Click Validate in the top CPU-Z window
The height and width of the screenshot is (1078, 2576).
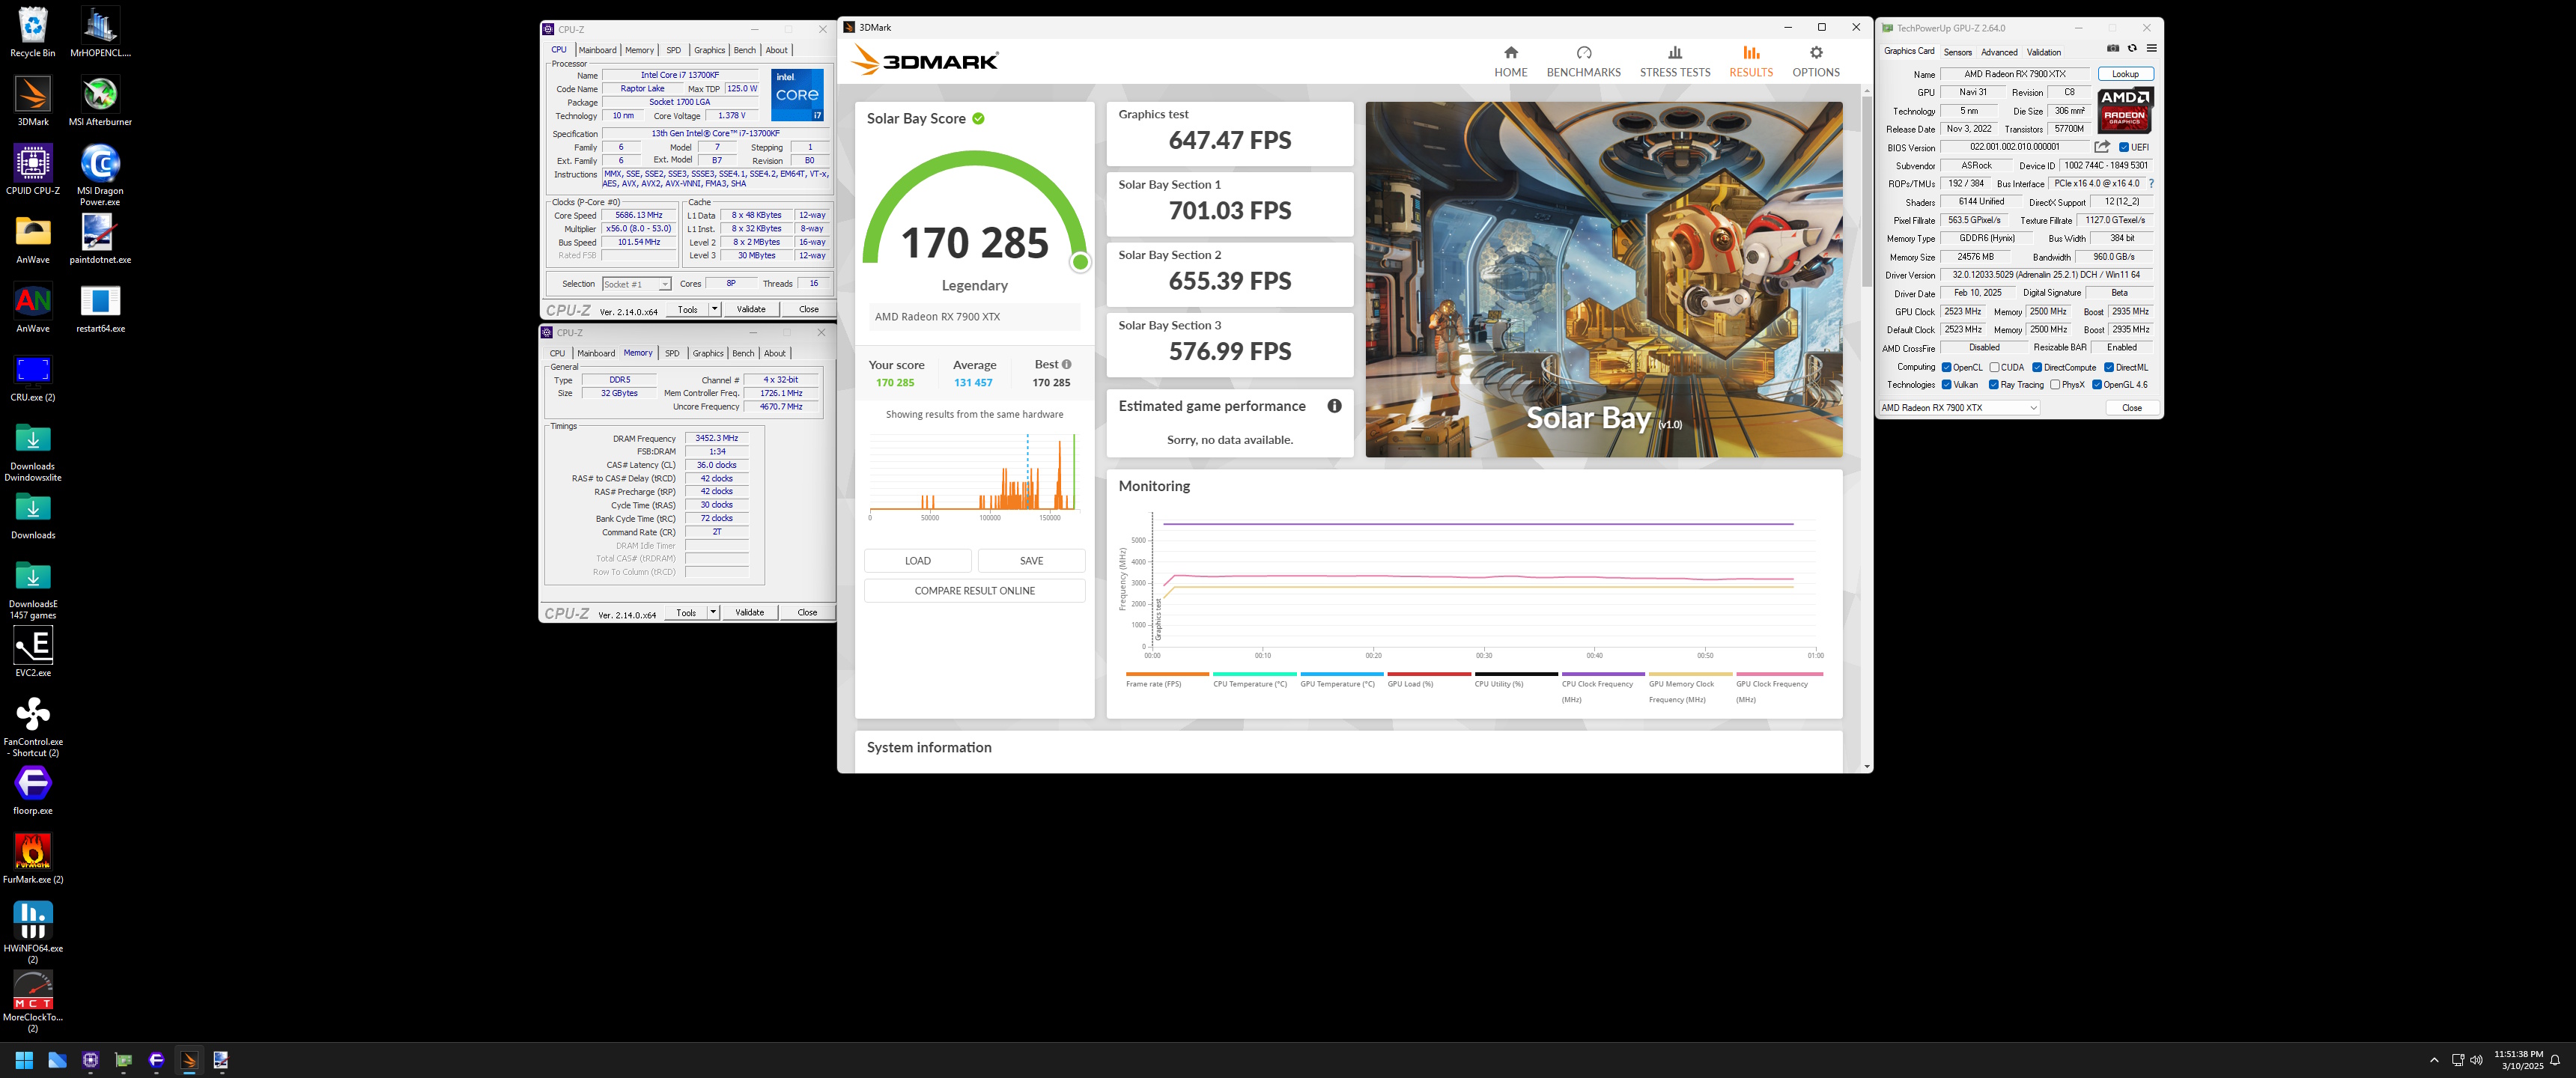point(751,309)
